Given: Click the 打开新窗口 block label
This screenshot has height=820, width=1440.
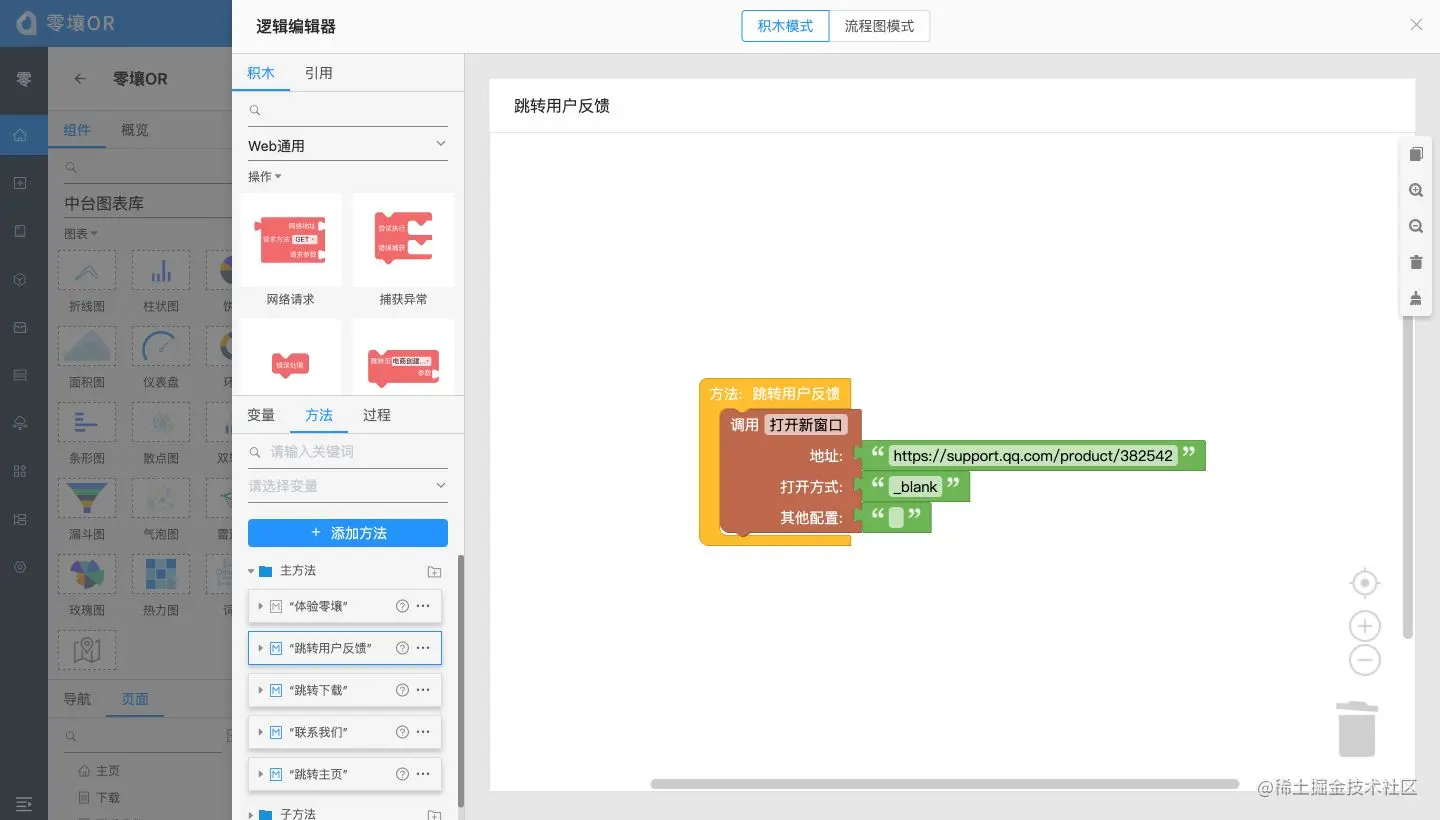Looking at the screenshot, I should click(806, 424).
